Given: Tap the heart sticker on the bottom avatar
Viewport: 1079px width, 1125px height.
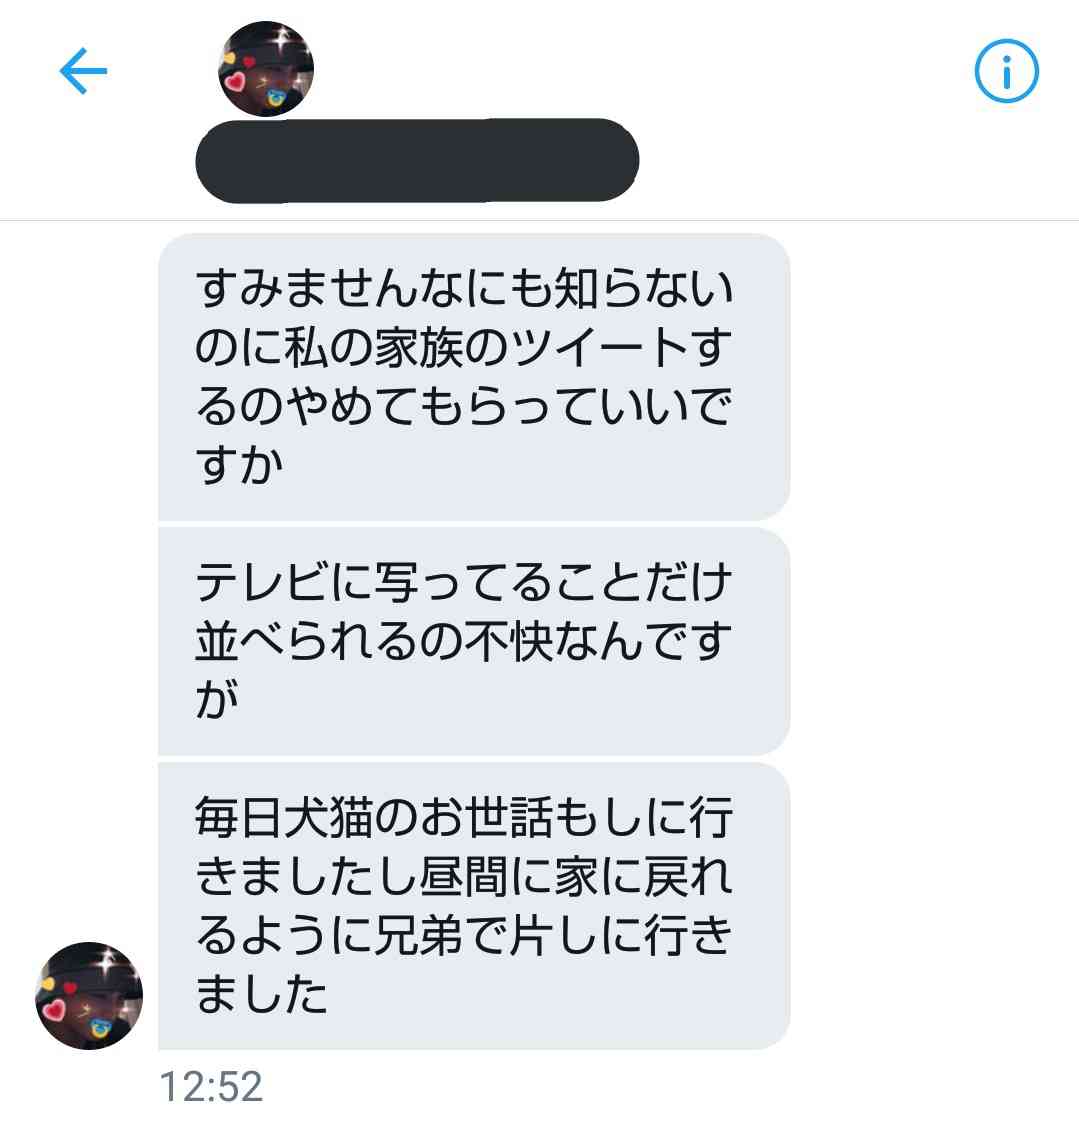Looking at the screenshot, I should 54,1010.
